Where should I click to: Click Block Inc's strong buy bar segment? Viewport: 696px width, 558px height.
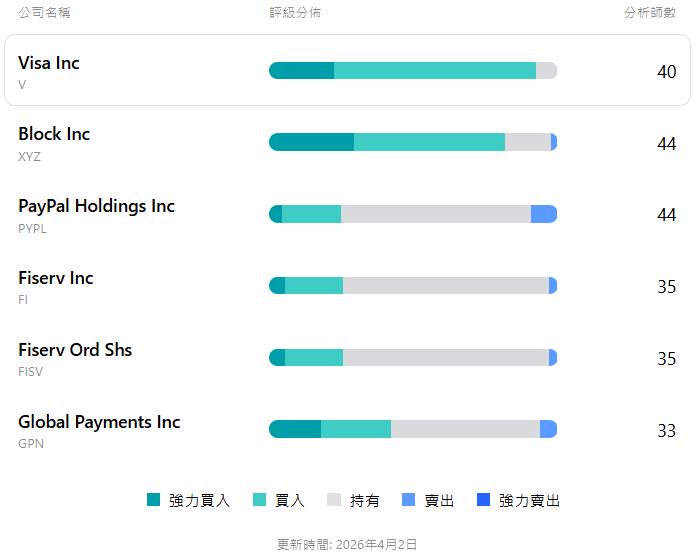pyautogui.click(x=311, y=142)
